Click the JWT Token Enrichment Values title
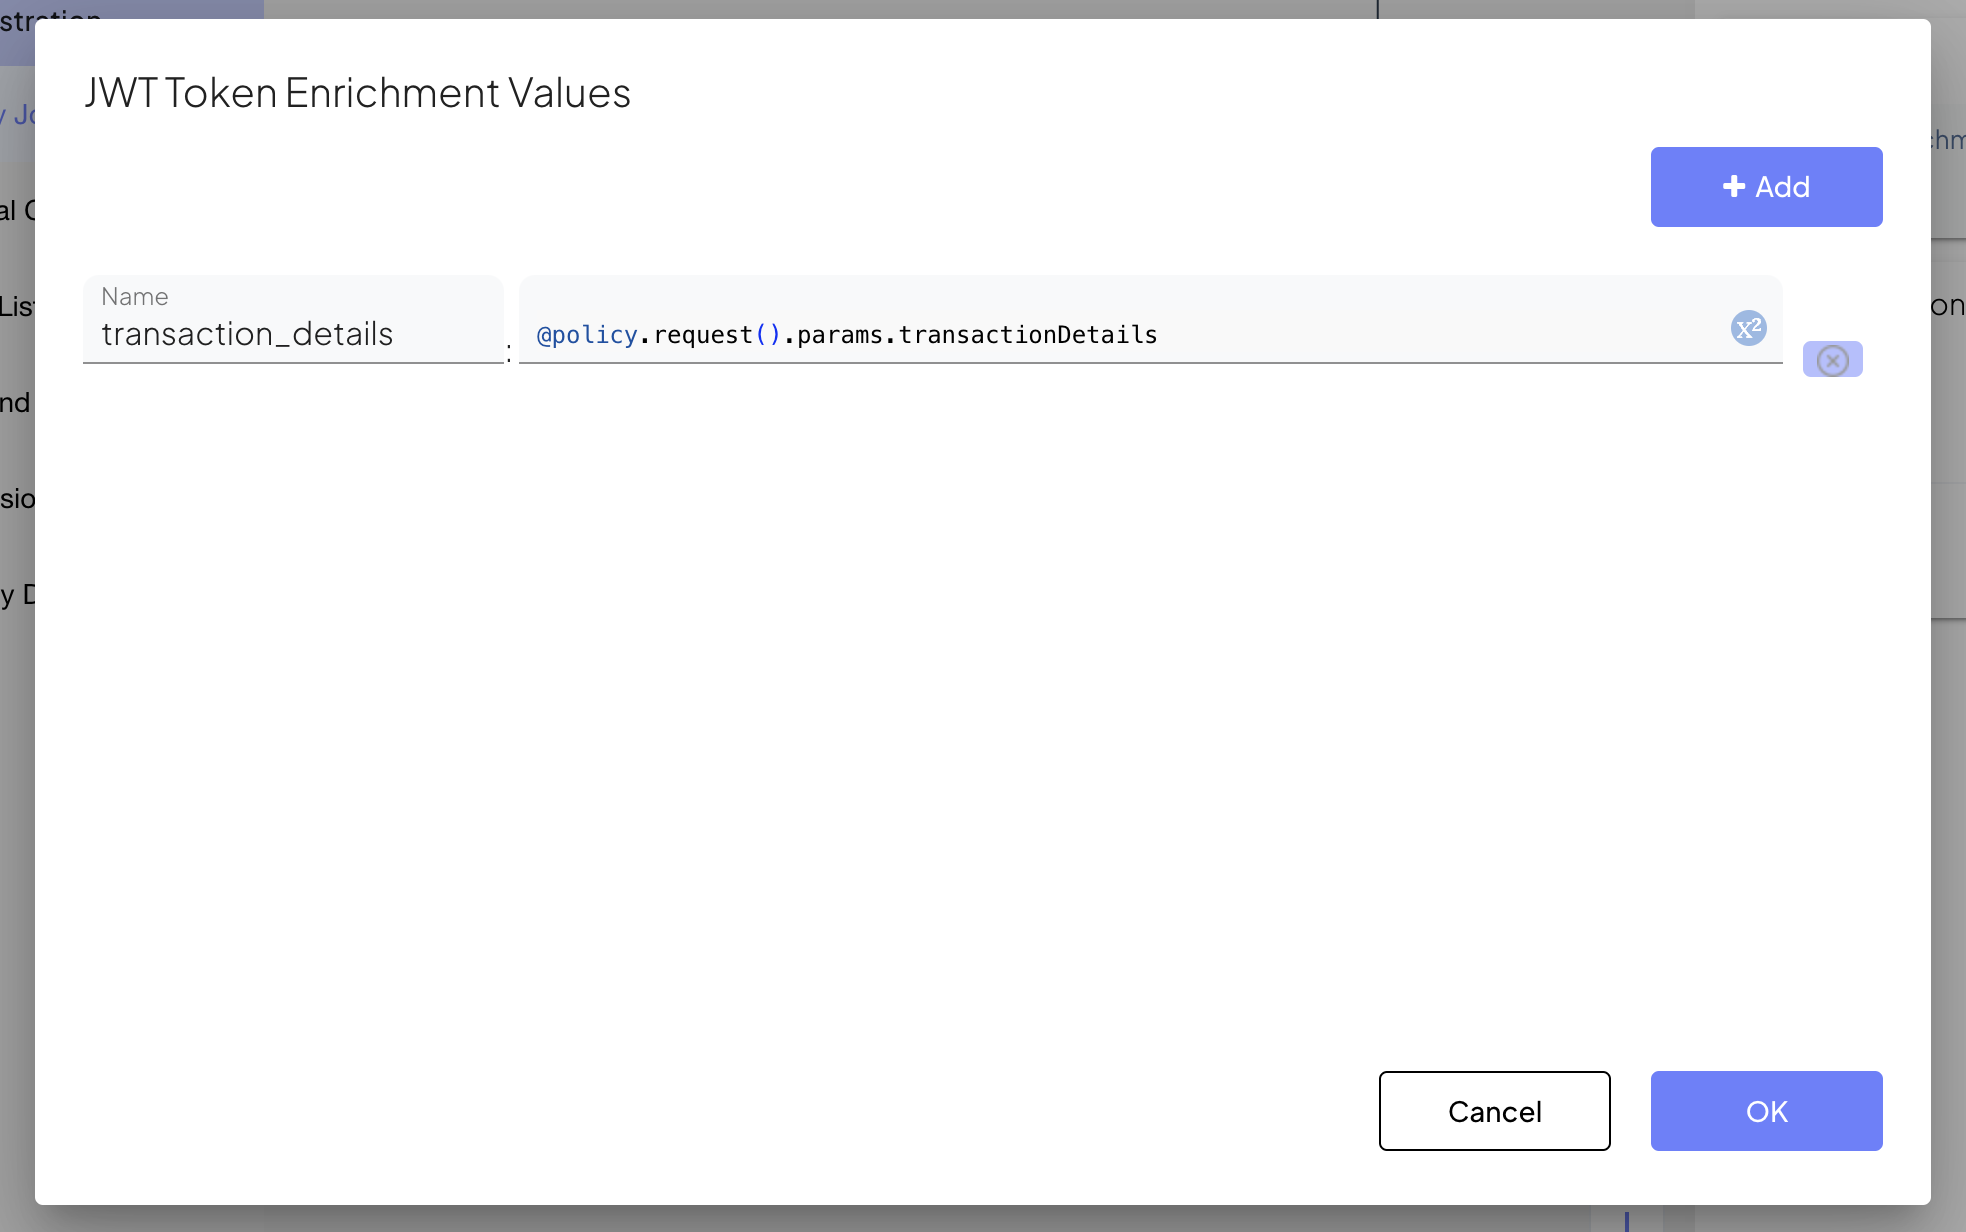This screenshot has height=1232, width=1966. tap(357, 93)
